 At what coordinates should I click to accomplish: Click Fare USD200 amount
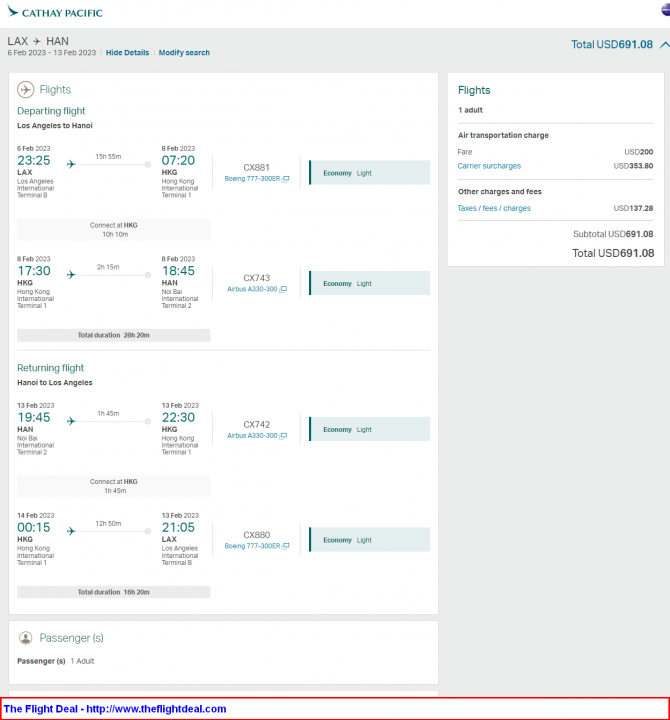point(638,152)
